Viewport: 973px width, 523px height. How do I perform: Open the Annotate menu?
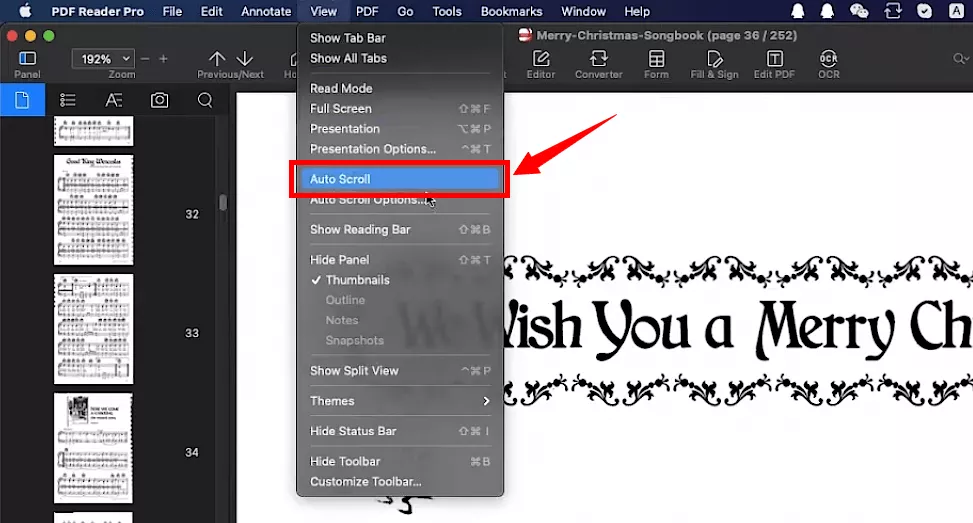point(266,11)
